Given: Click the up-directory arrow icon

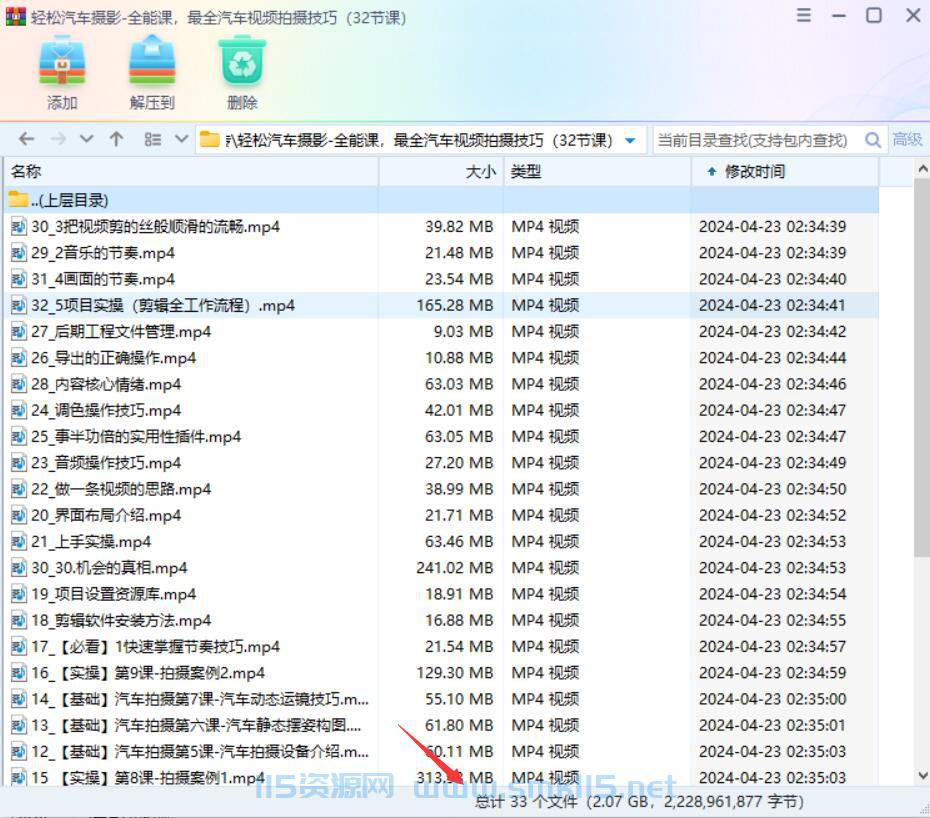Looking at the screenshot, I should coord(116,139).
